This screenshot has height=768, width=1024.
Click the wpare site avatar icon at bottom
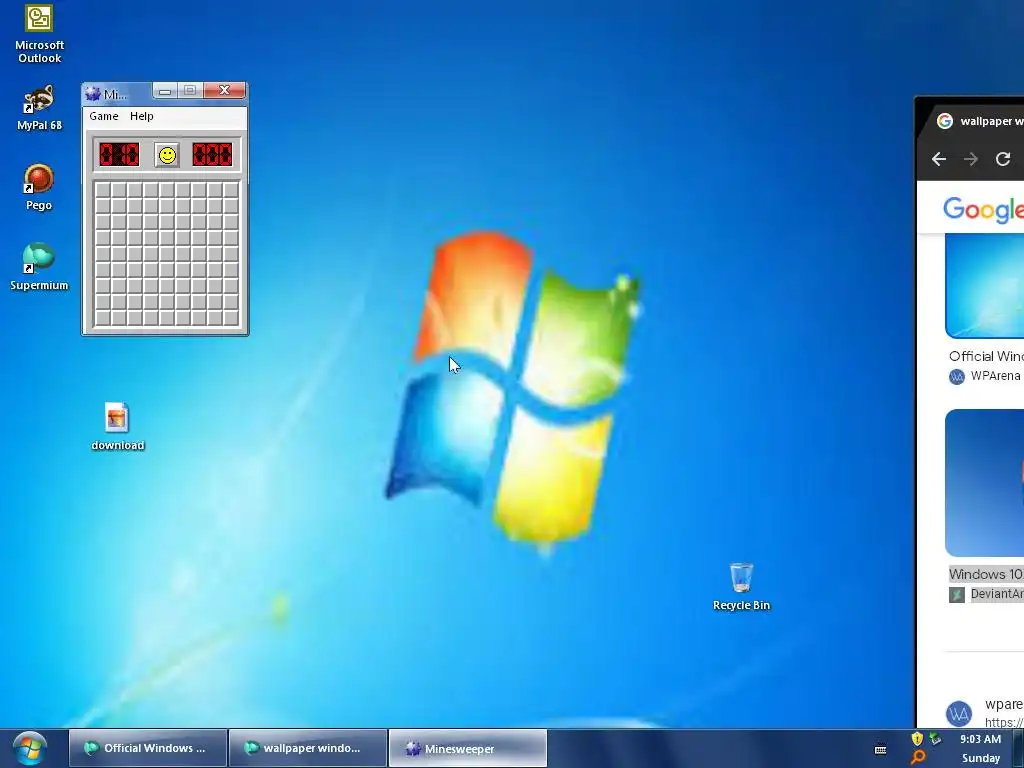[x=959, y=713]
